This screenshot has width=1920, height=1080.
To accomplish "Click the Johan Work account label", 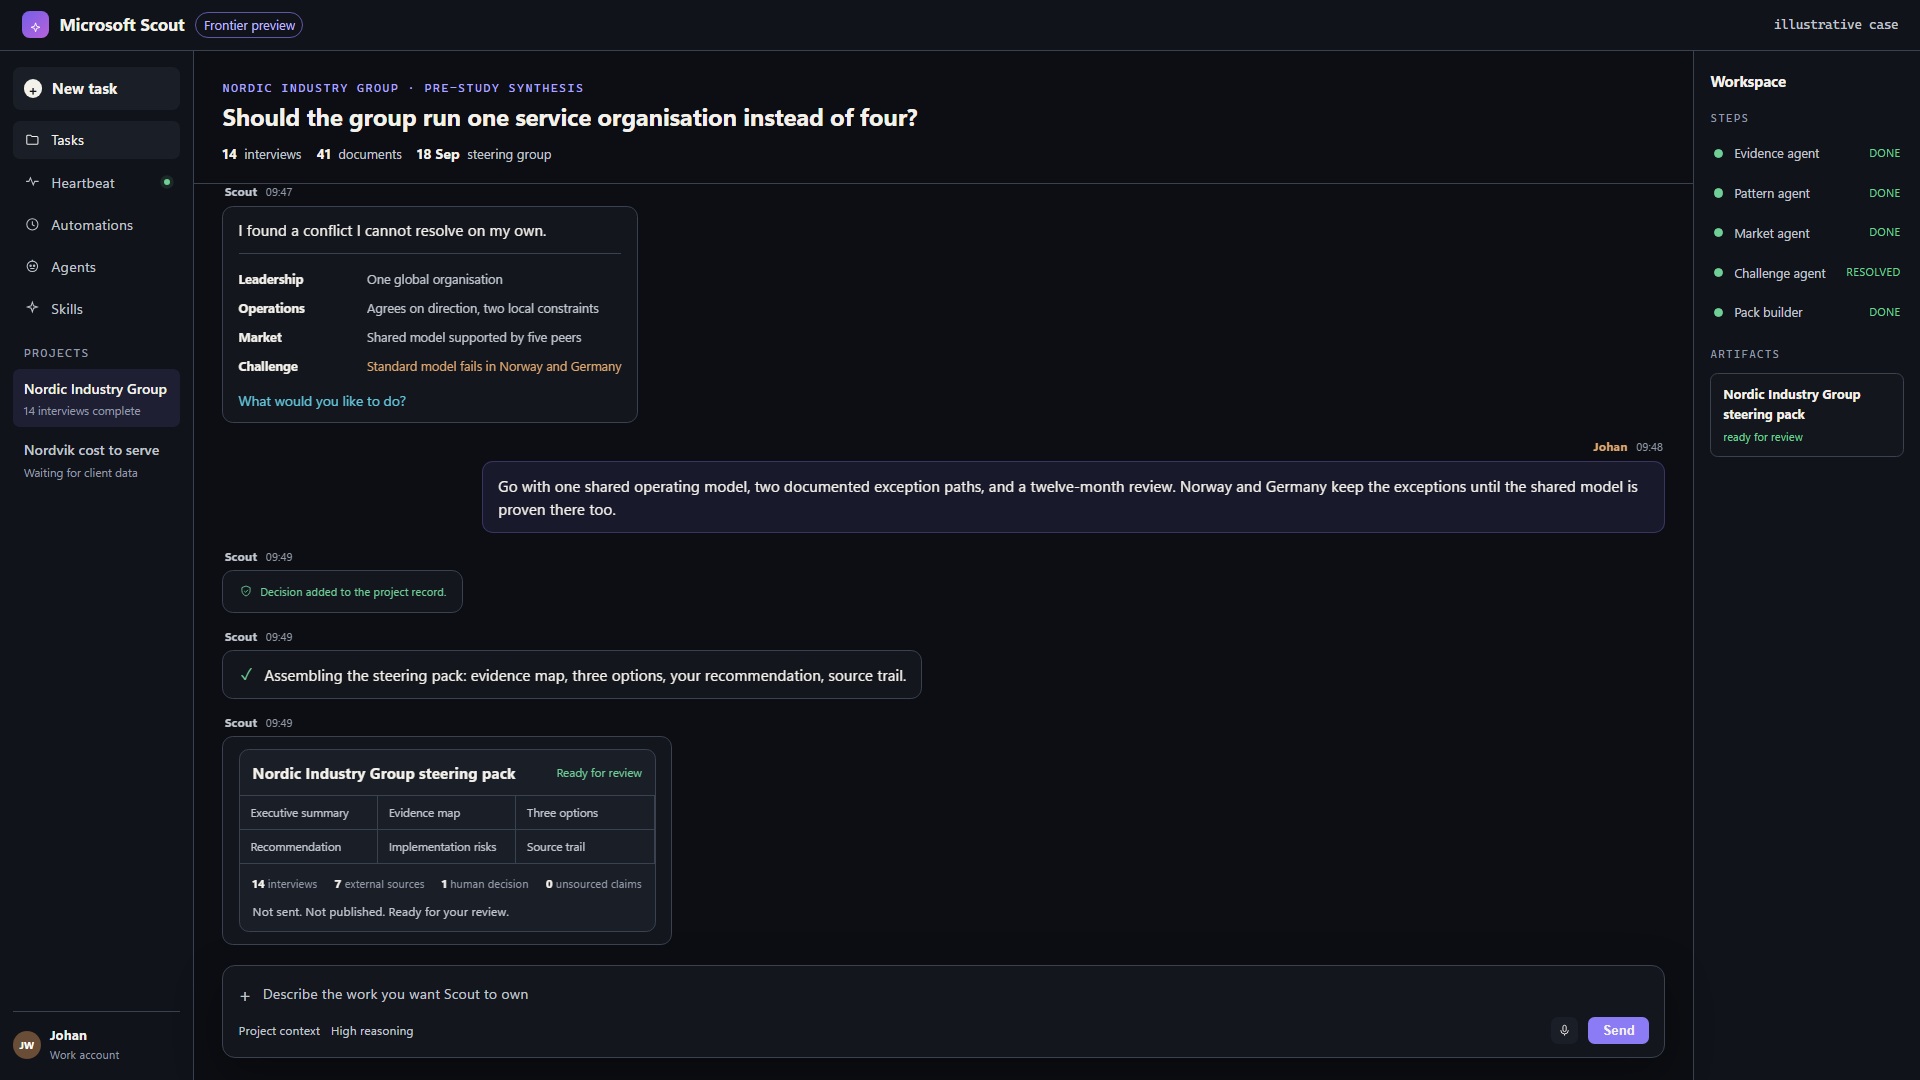I will point(84,1045).
